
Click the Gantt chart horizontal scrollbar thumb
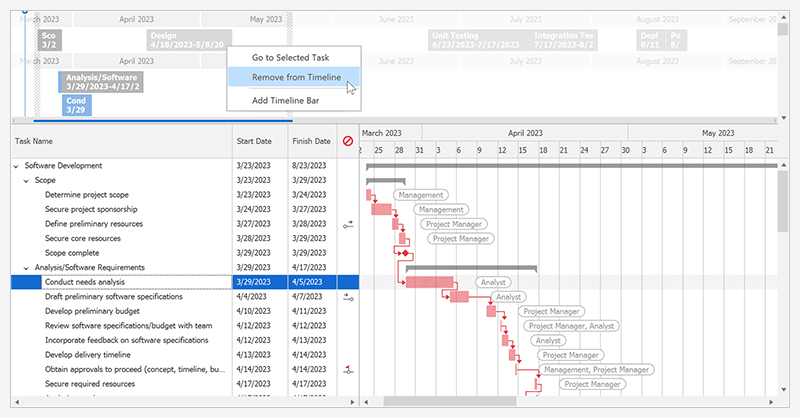pos(450,402)
